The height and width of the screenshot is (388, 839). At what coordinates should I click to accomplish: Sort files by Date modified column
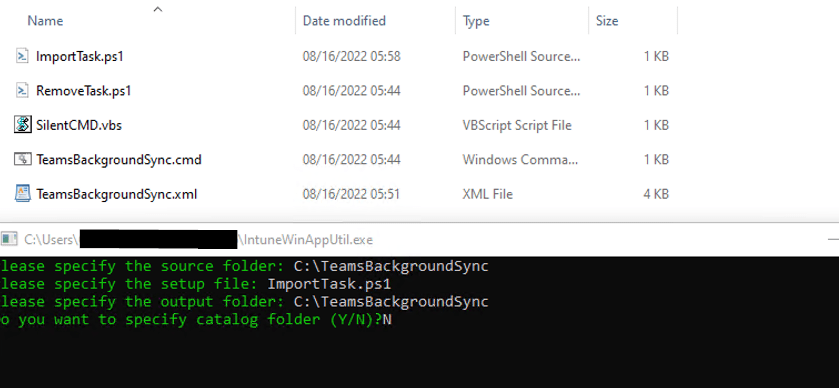coord(344,21)
